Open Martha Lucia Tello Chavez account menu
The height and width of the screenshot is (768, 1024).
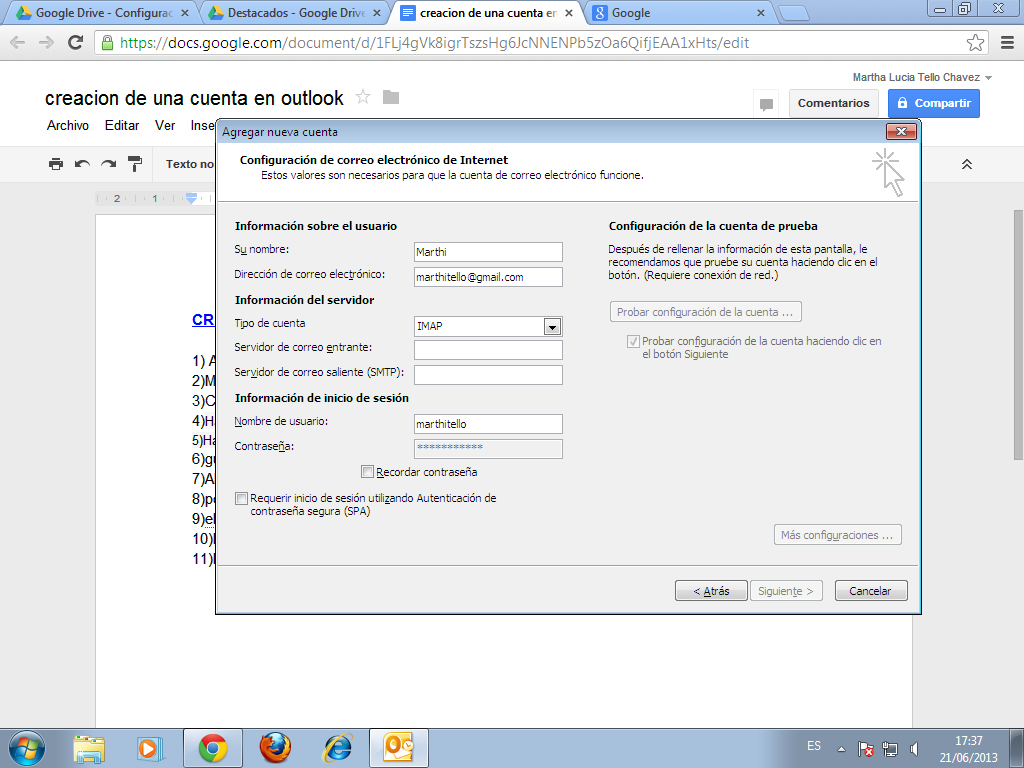click(922, 77)
